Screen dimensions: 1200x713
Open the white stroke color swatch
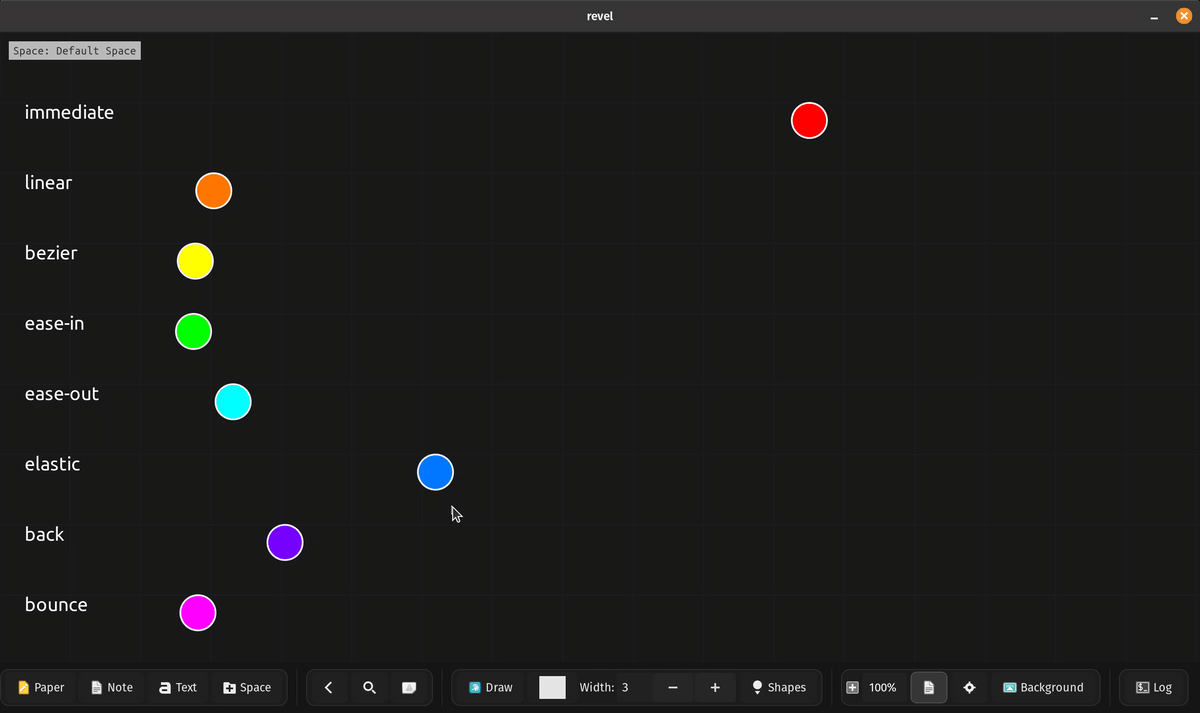(x=552, y=687)
